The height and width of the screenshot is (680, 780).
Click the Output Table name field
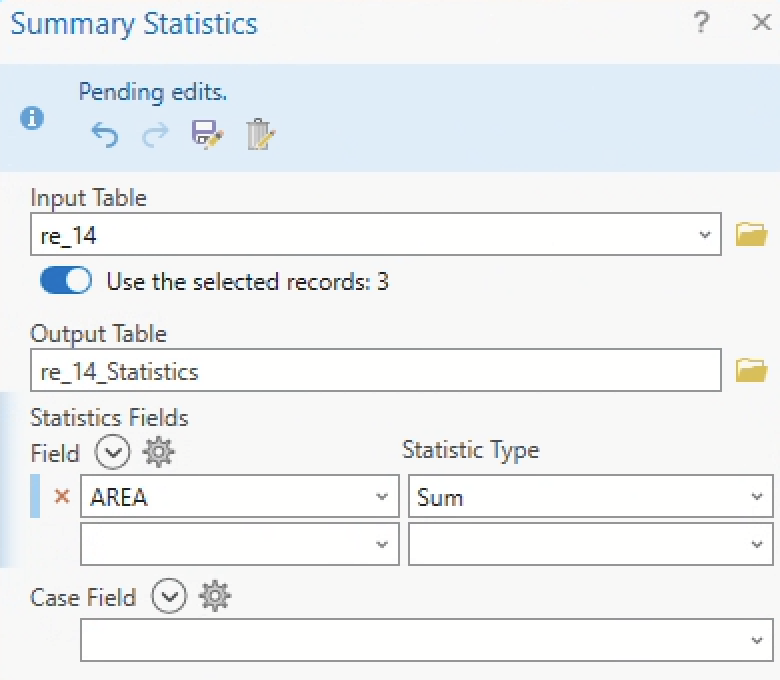click(x=375, y=371)
